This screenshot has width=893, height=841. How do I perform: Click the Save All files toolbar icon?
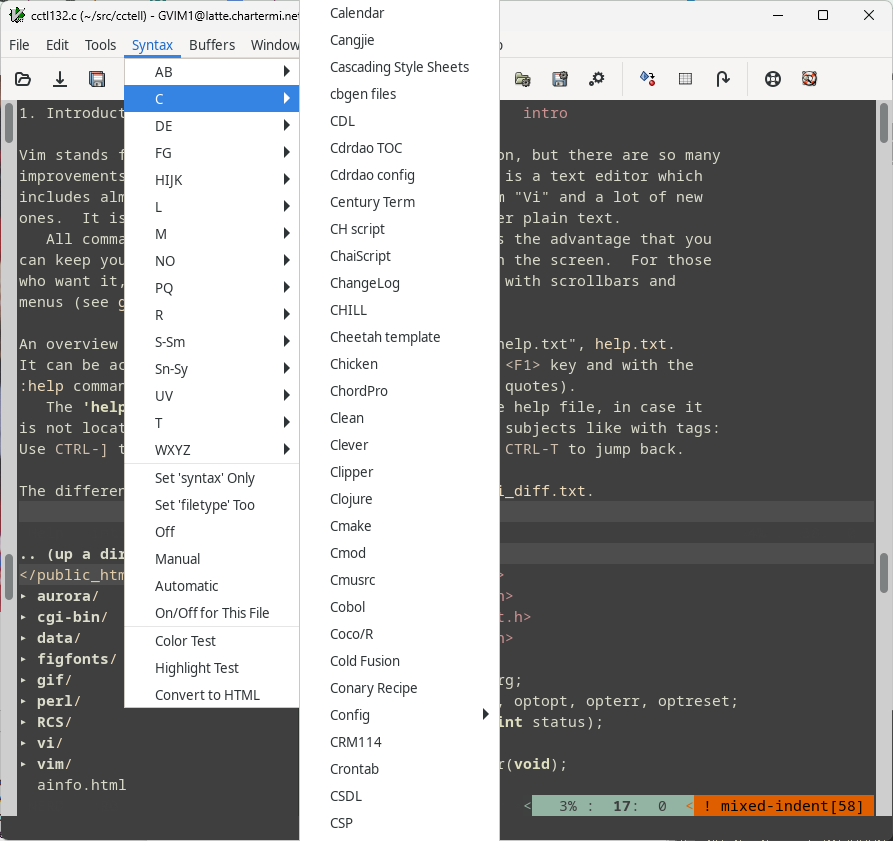point(97,79)
